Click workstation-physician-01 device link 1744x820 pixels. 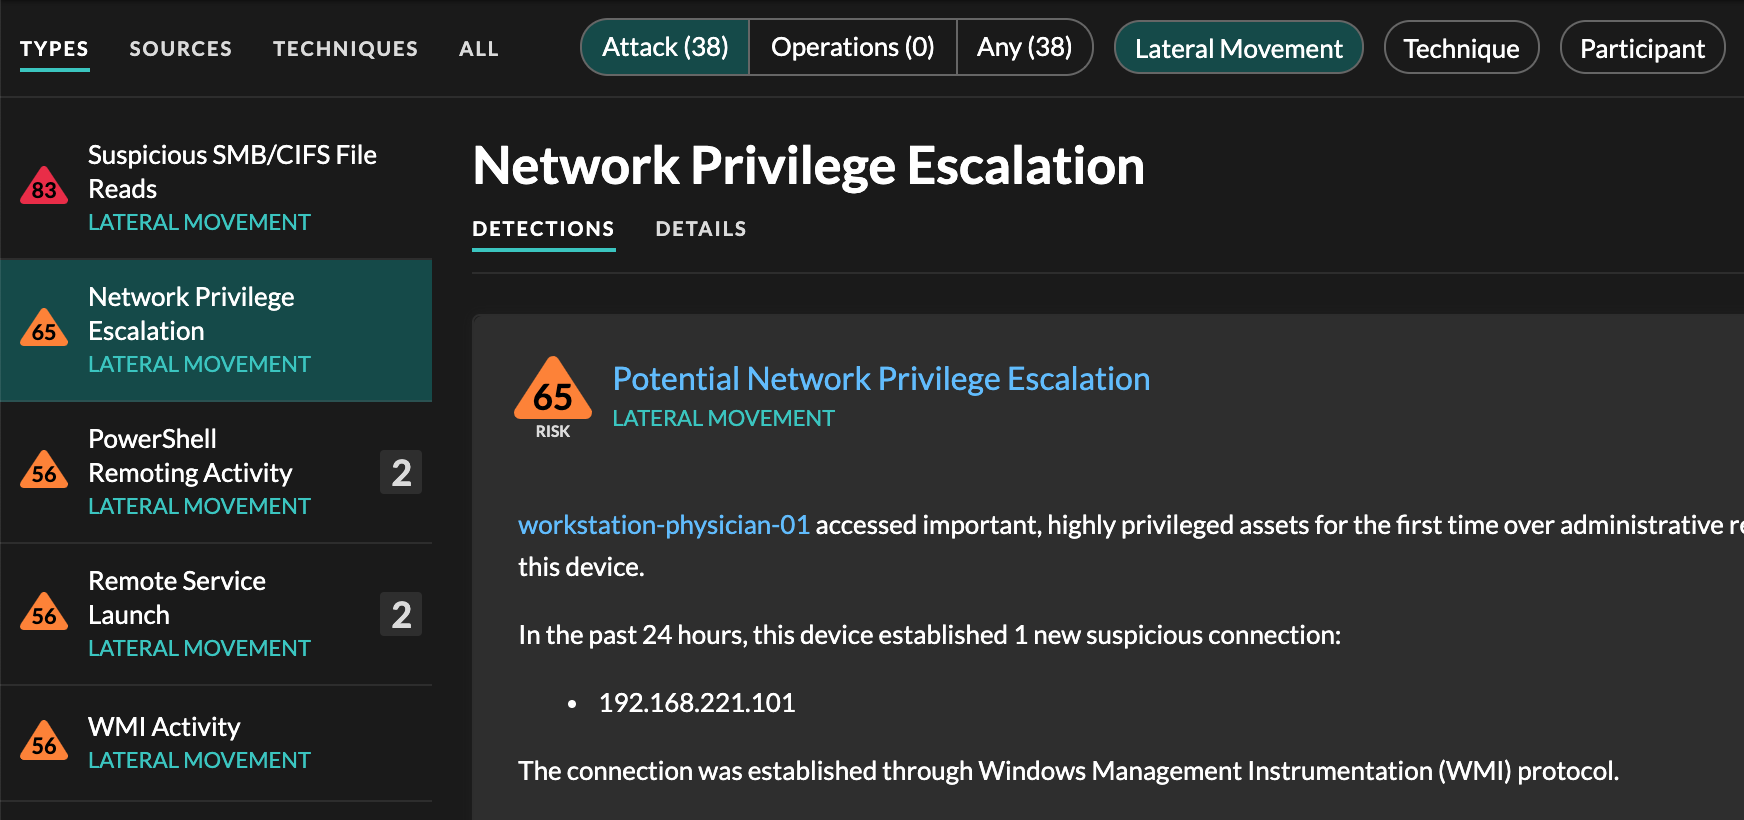[x=663, y=525]
